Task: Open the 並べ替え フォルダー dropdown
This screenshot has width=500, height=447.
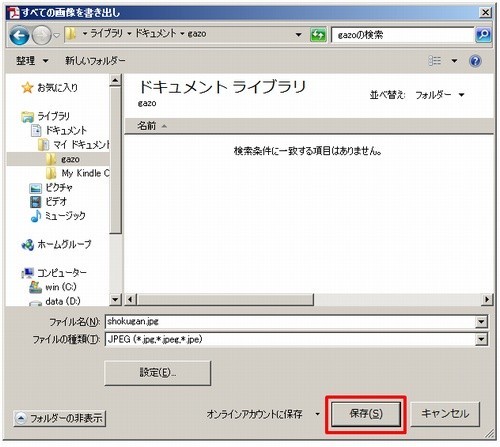Action: [440, 95]
